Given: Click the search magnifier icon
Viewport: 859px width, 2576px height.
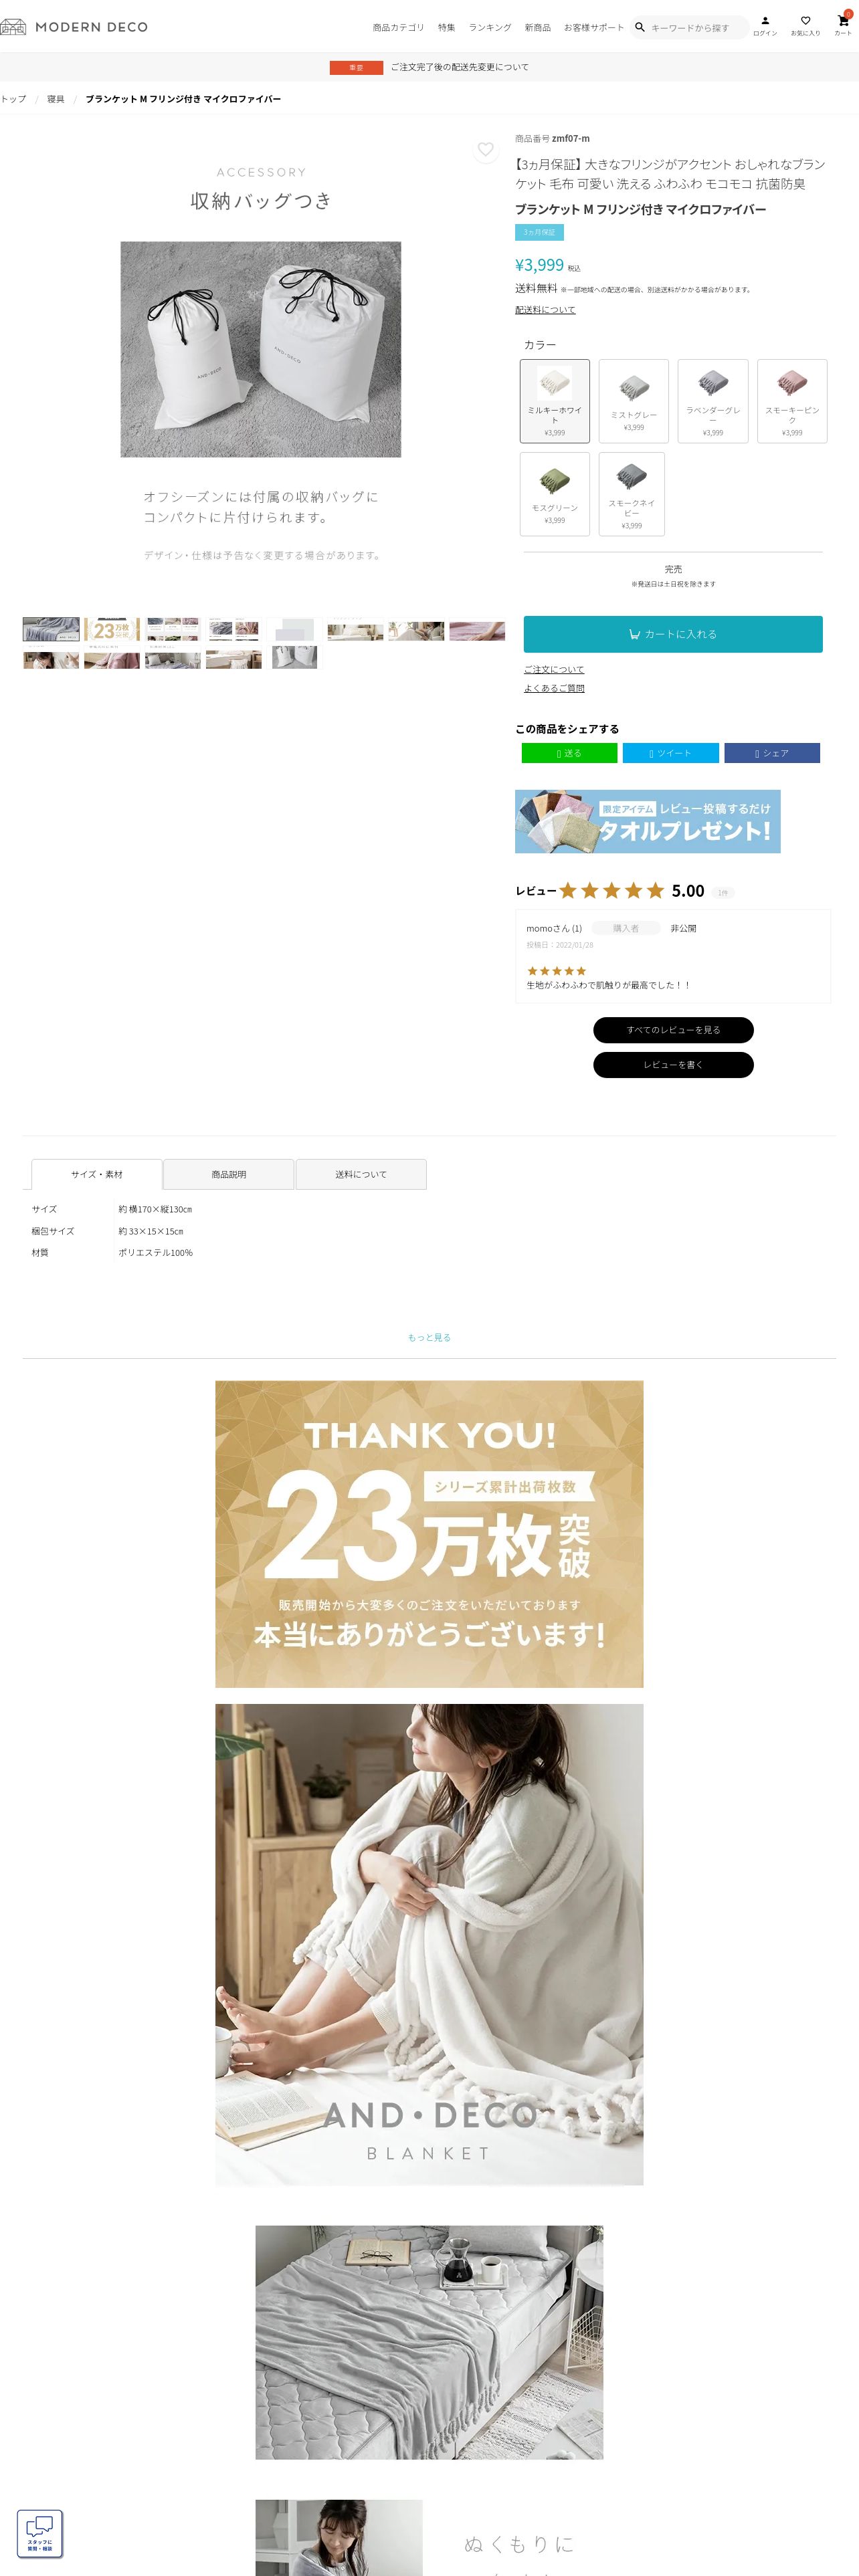Looking at the screenshot, I should coord(640,27).
